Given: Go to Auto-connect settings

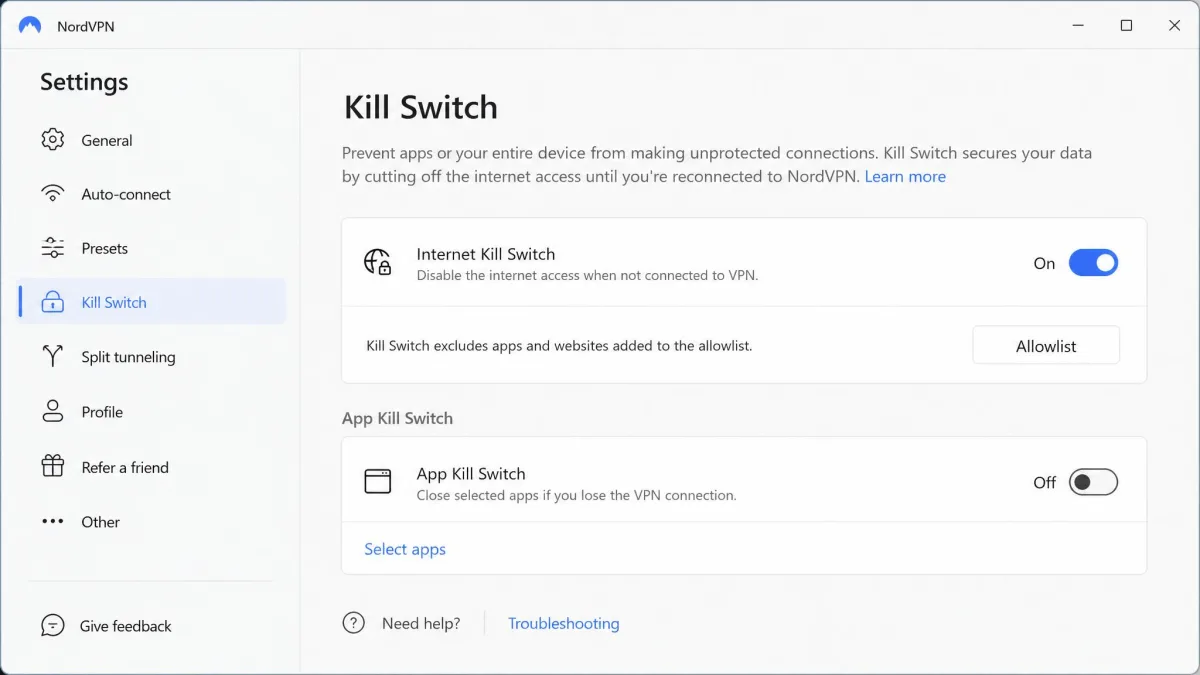Looking at the screenshot, I should (152, 194).
